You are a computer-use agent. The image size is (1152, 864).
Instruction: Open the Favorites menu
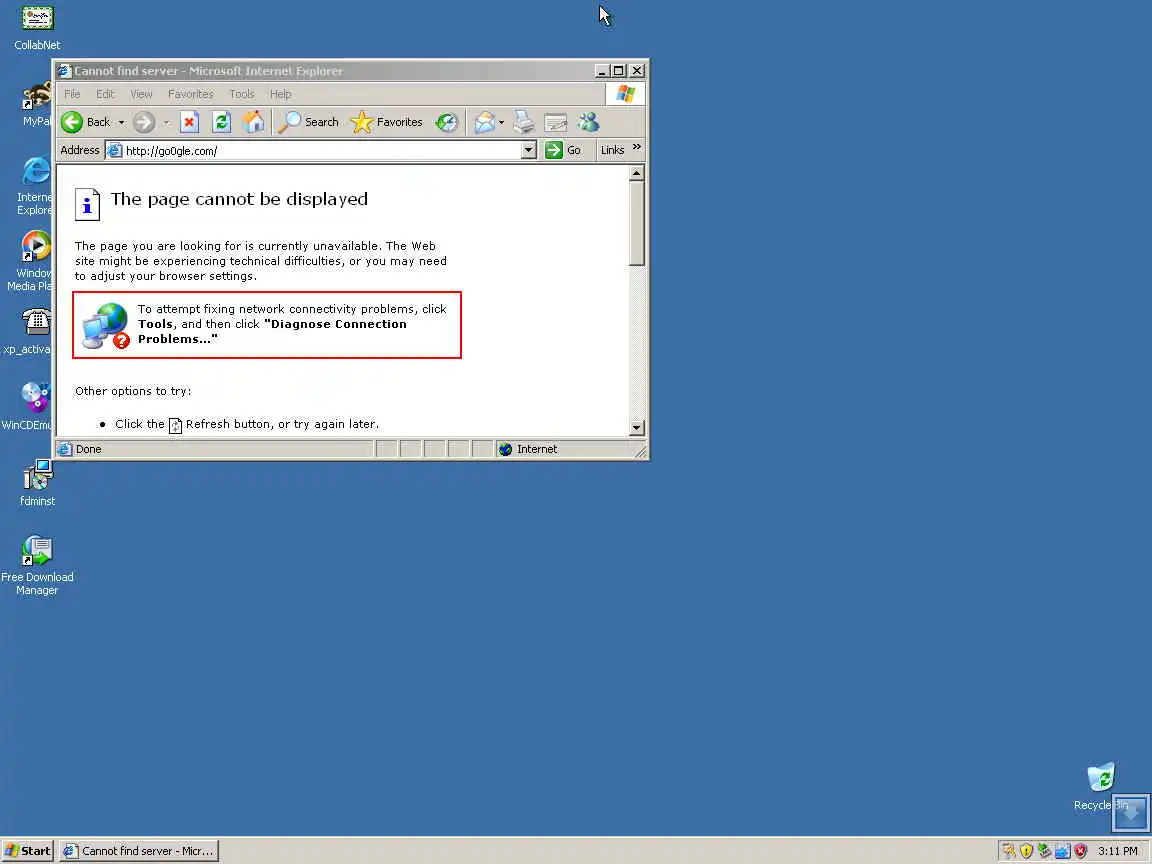[x=190, y=94]
